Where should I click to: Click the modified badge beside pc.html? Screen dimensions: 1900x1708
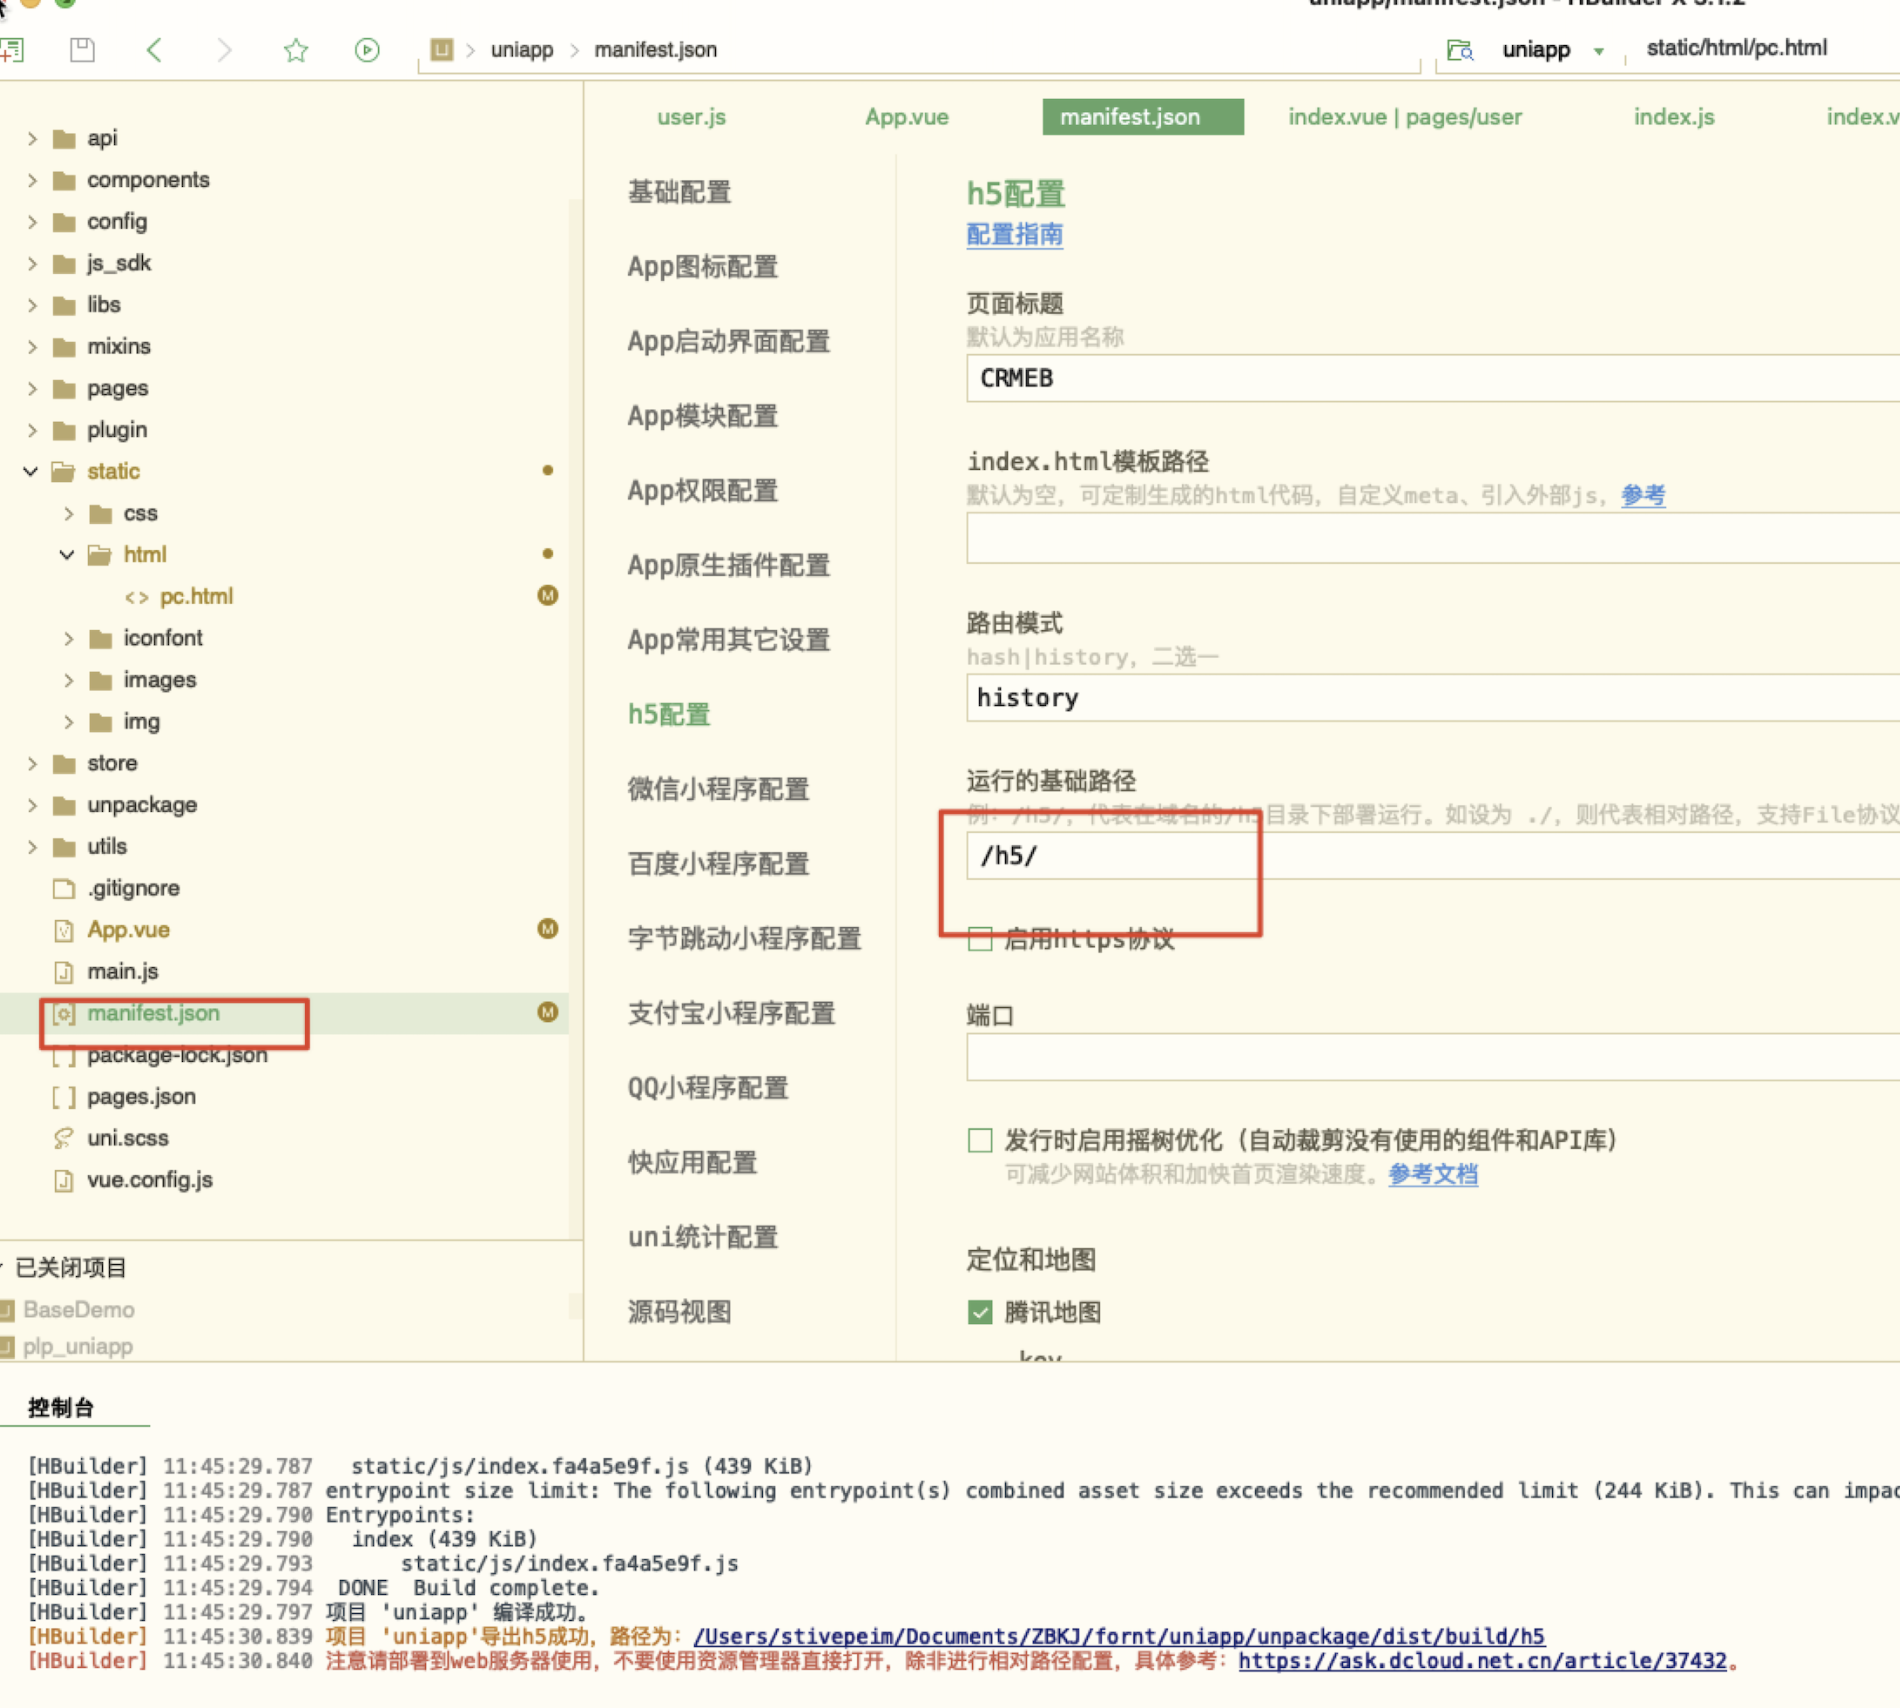[x=548, y=596]
